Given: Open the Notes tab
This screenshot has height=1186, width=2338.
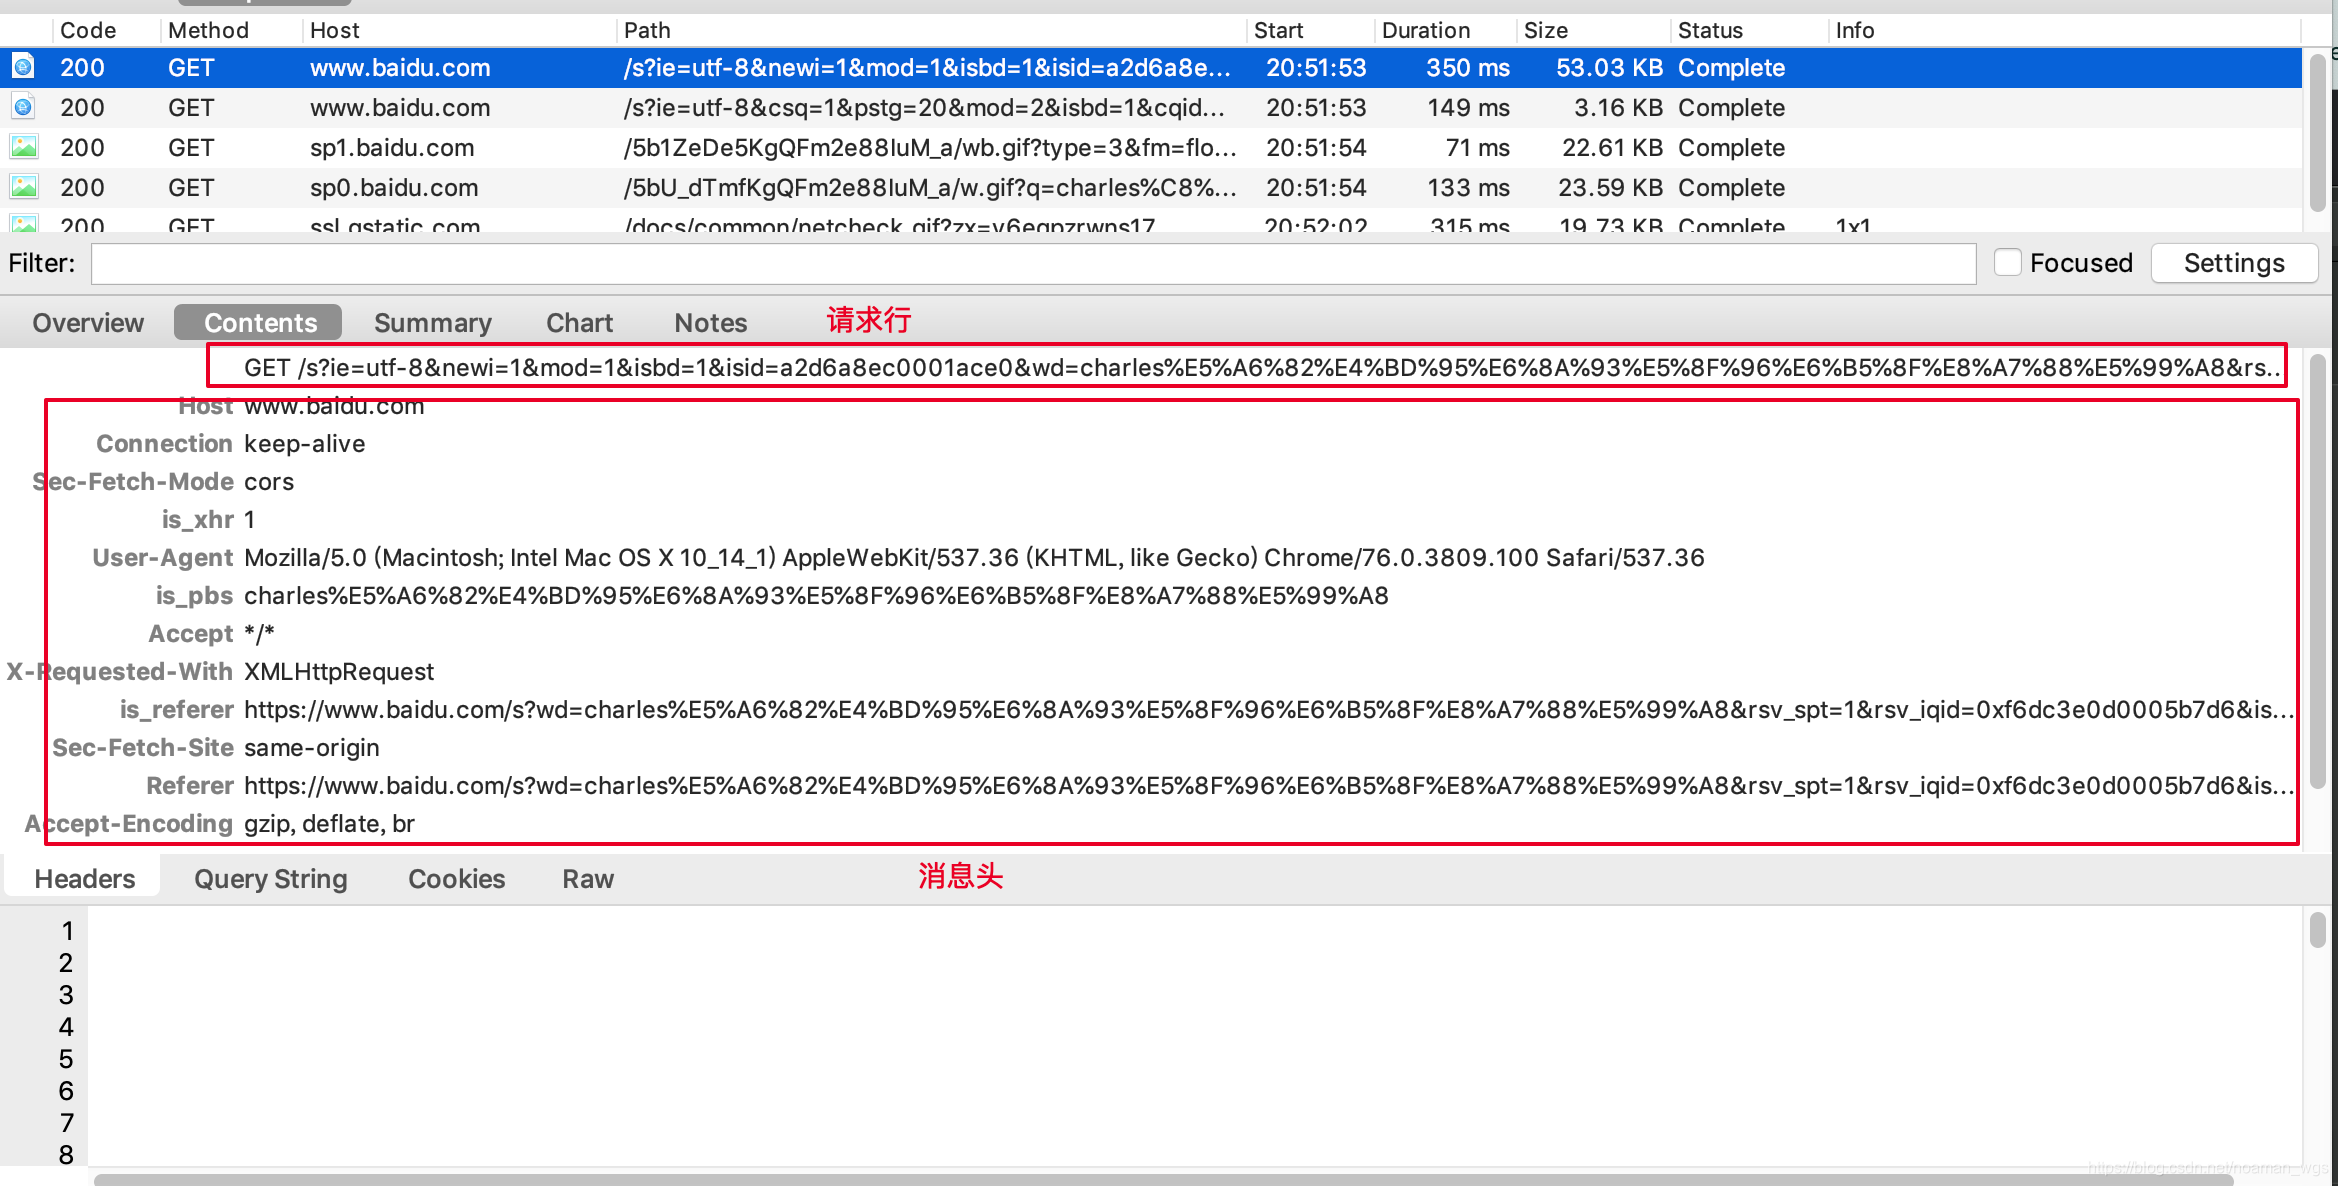Looking at the screenshot, I should pyautogui.click(x=710, y=323).
